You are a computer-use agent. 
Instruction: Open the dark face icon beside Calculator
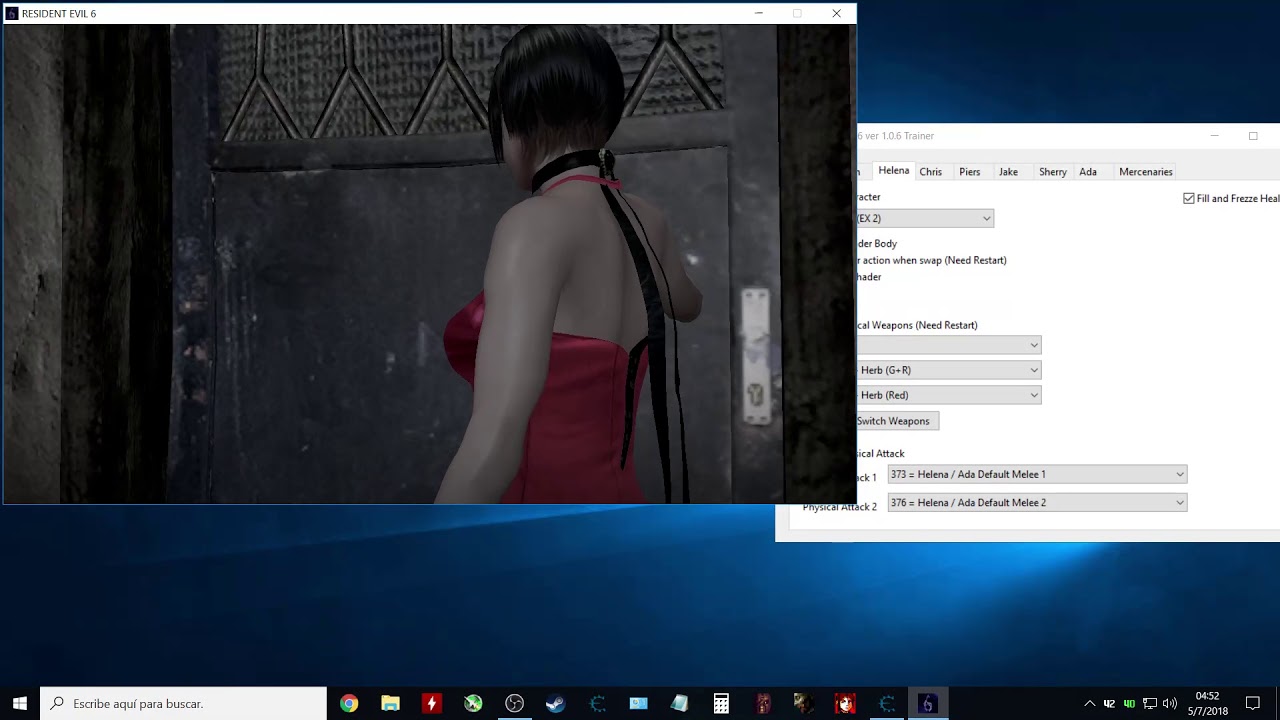tap(763, 704)
